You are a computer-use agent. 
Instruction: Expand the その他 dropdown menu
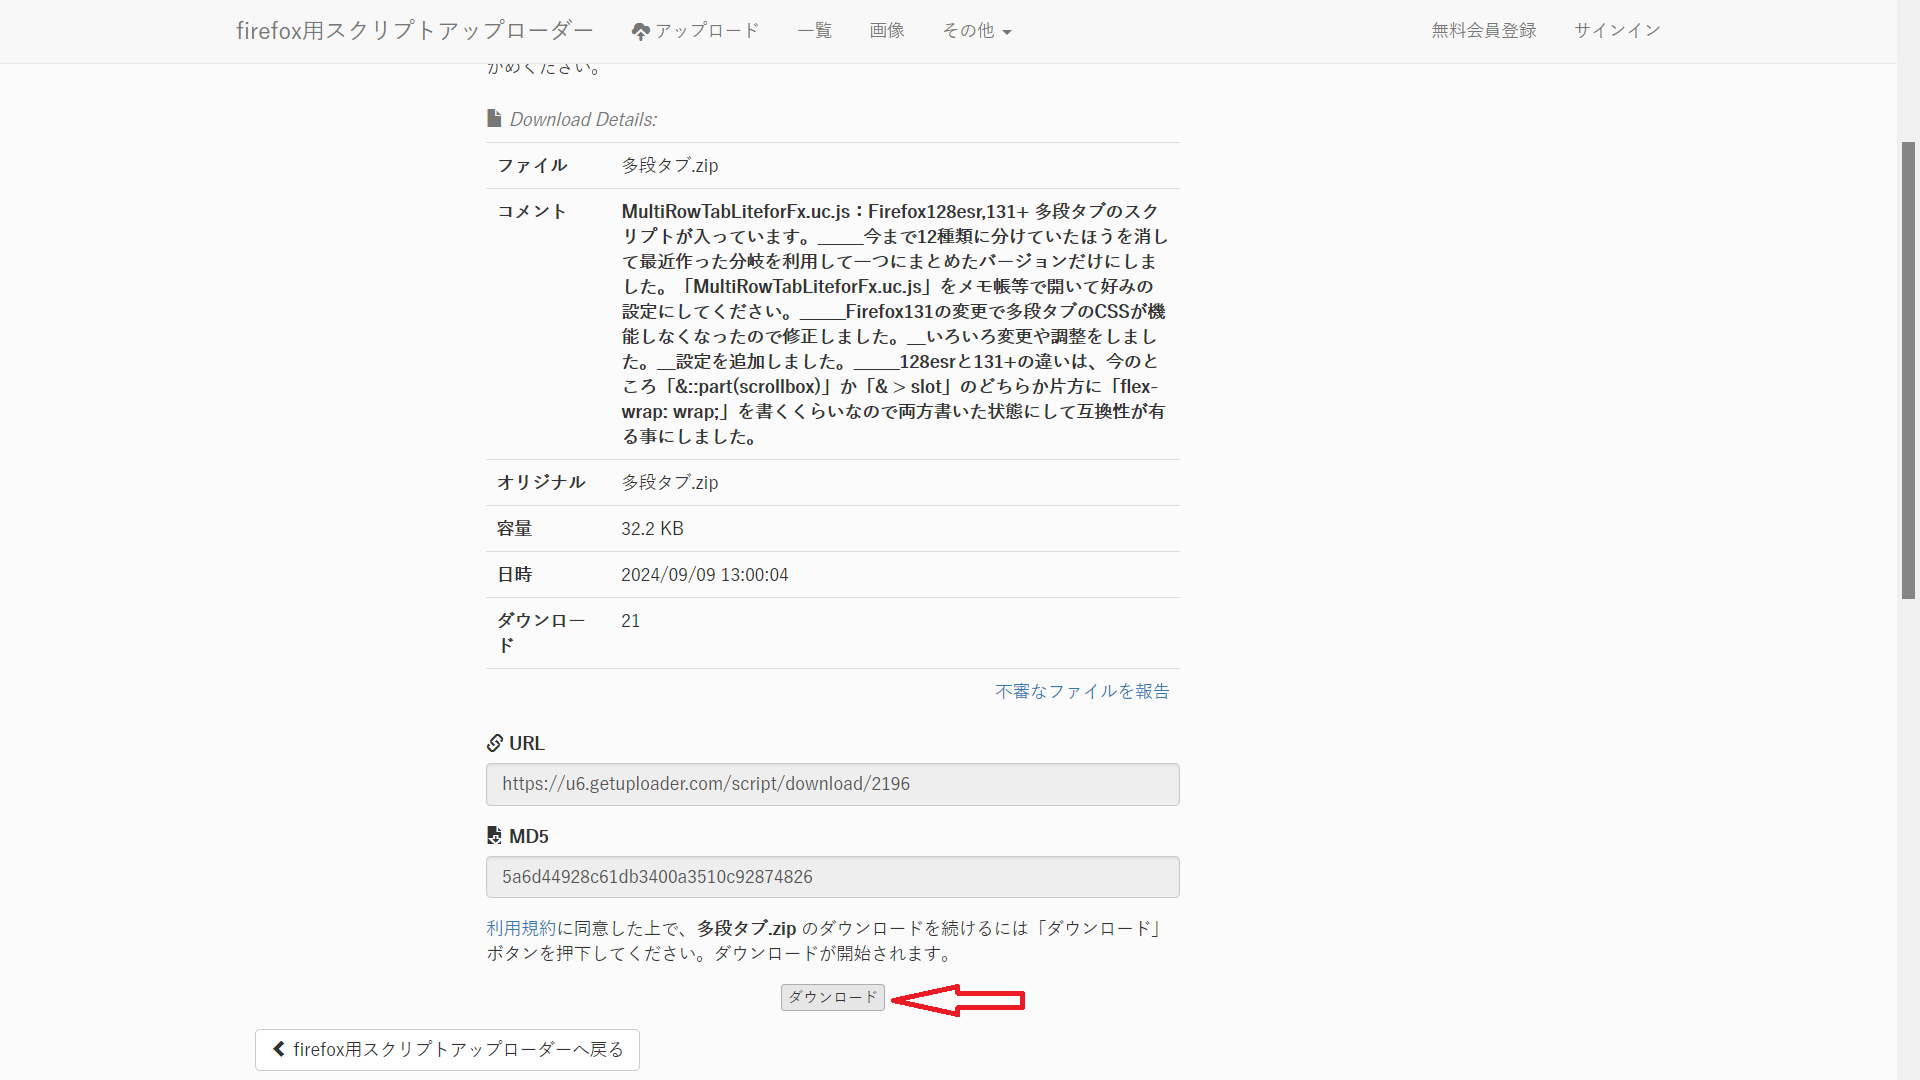tap(969, 31)
